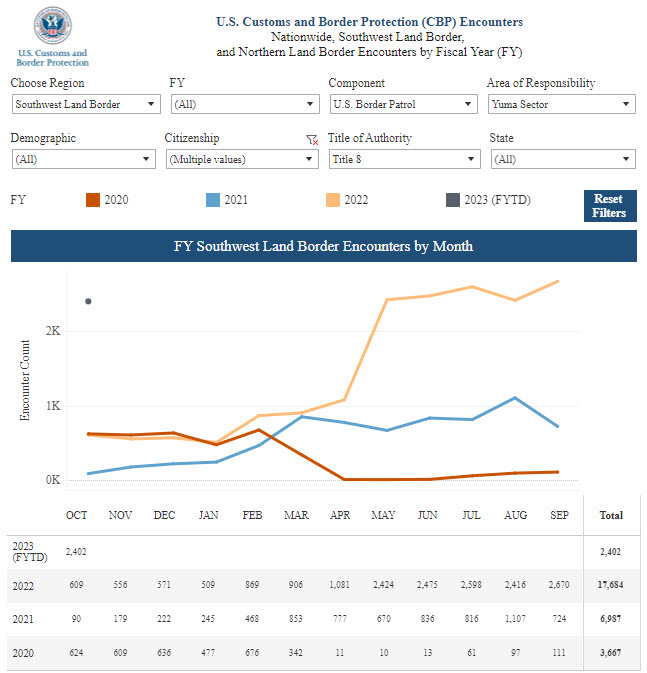
Task: Click the U.S. Customs and Border Protection logo
Action: point(52,35)
